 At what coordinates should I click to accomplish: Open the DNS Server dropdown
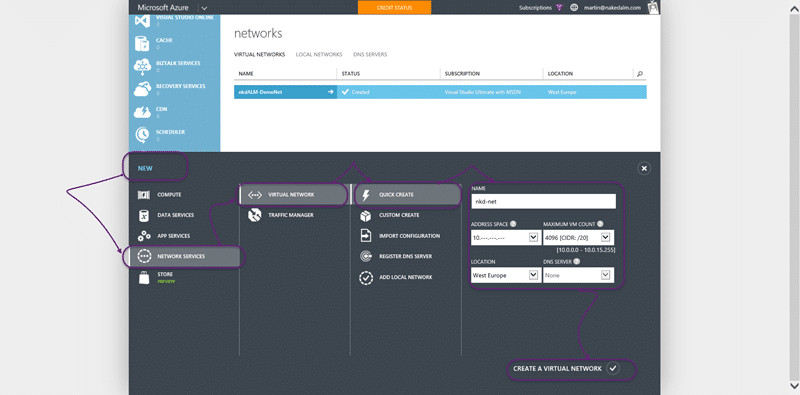577,275
